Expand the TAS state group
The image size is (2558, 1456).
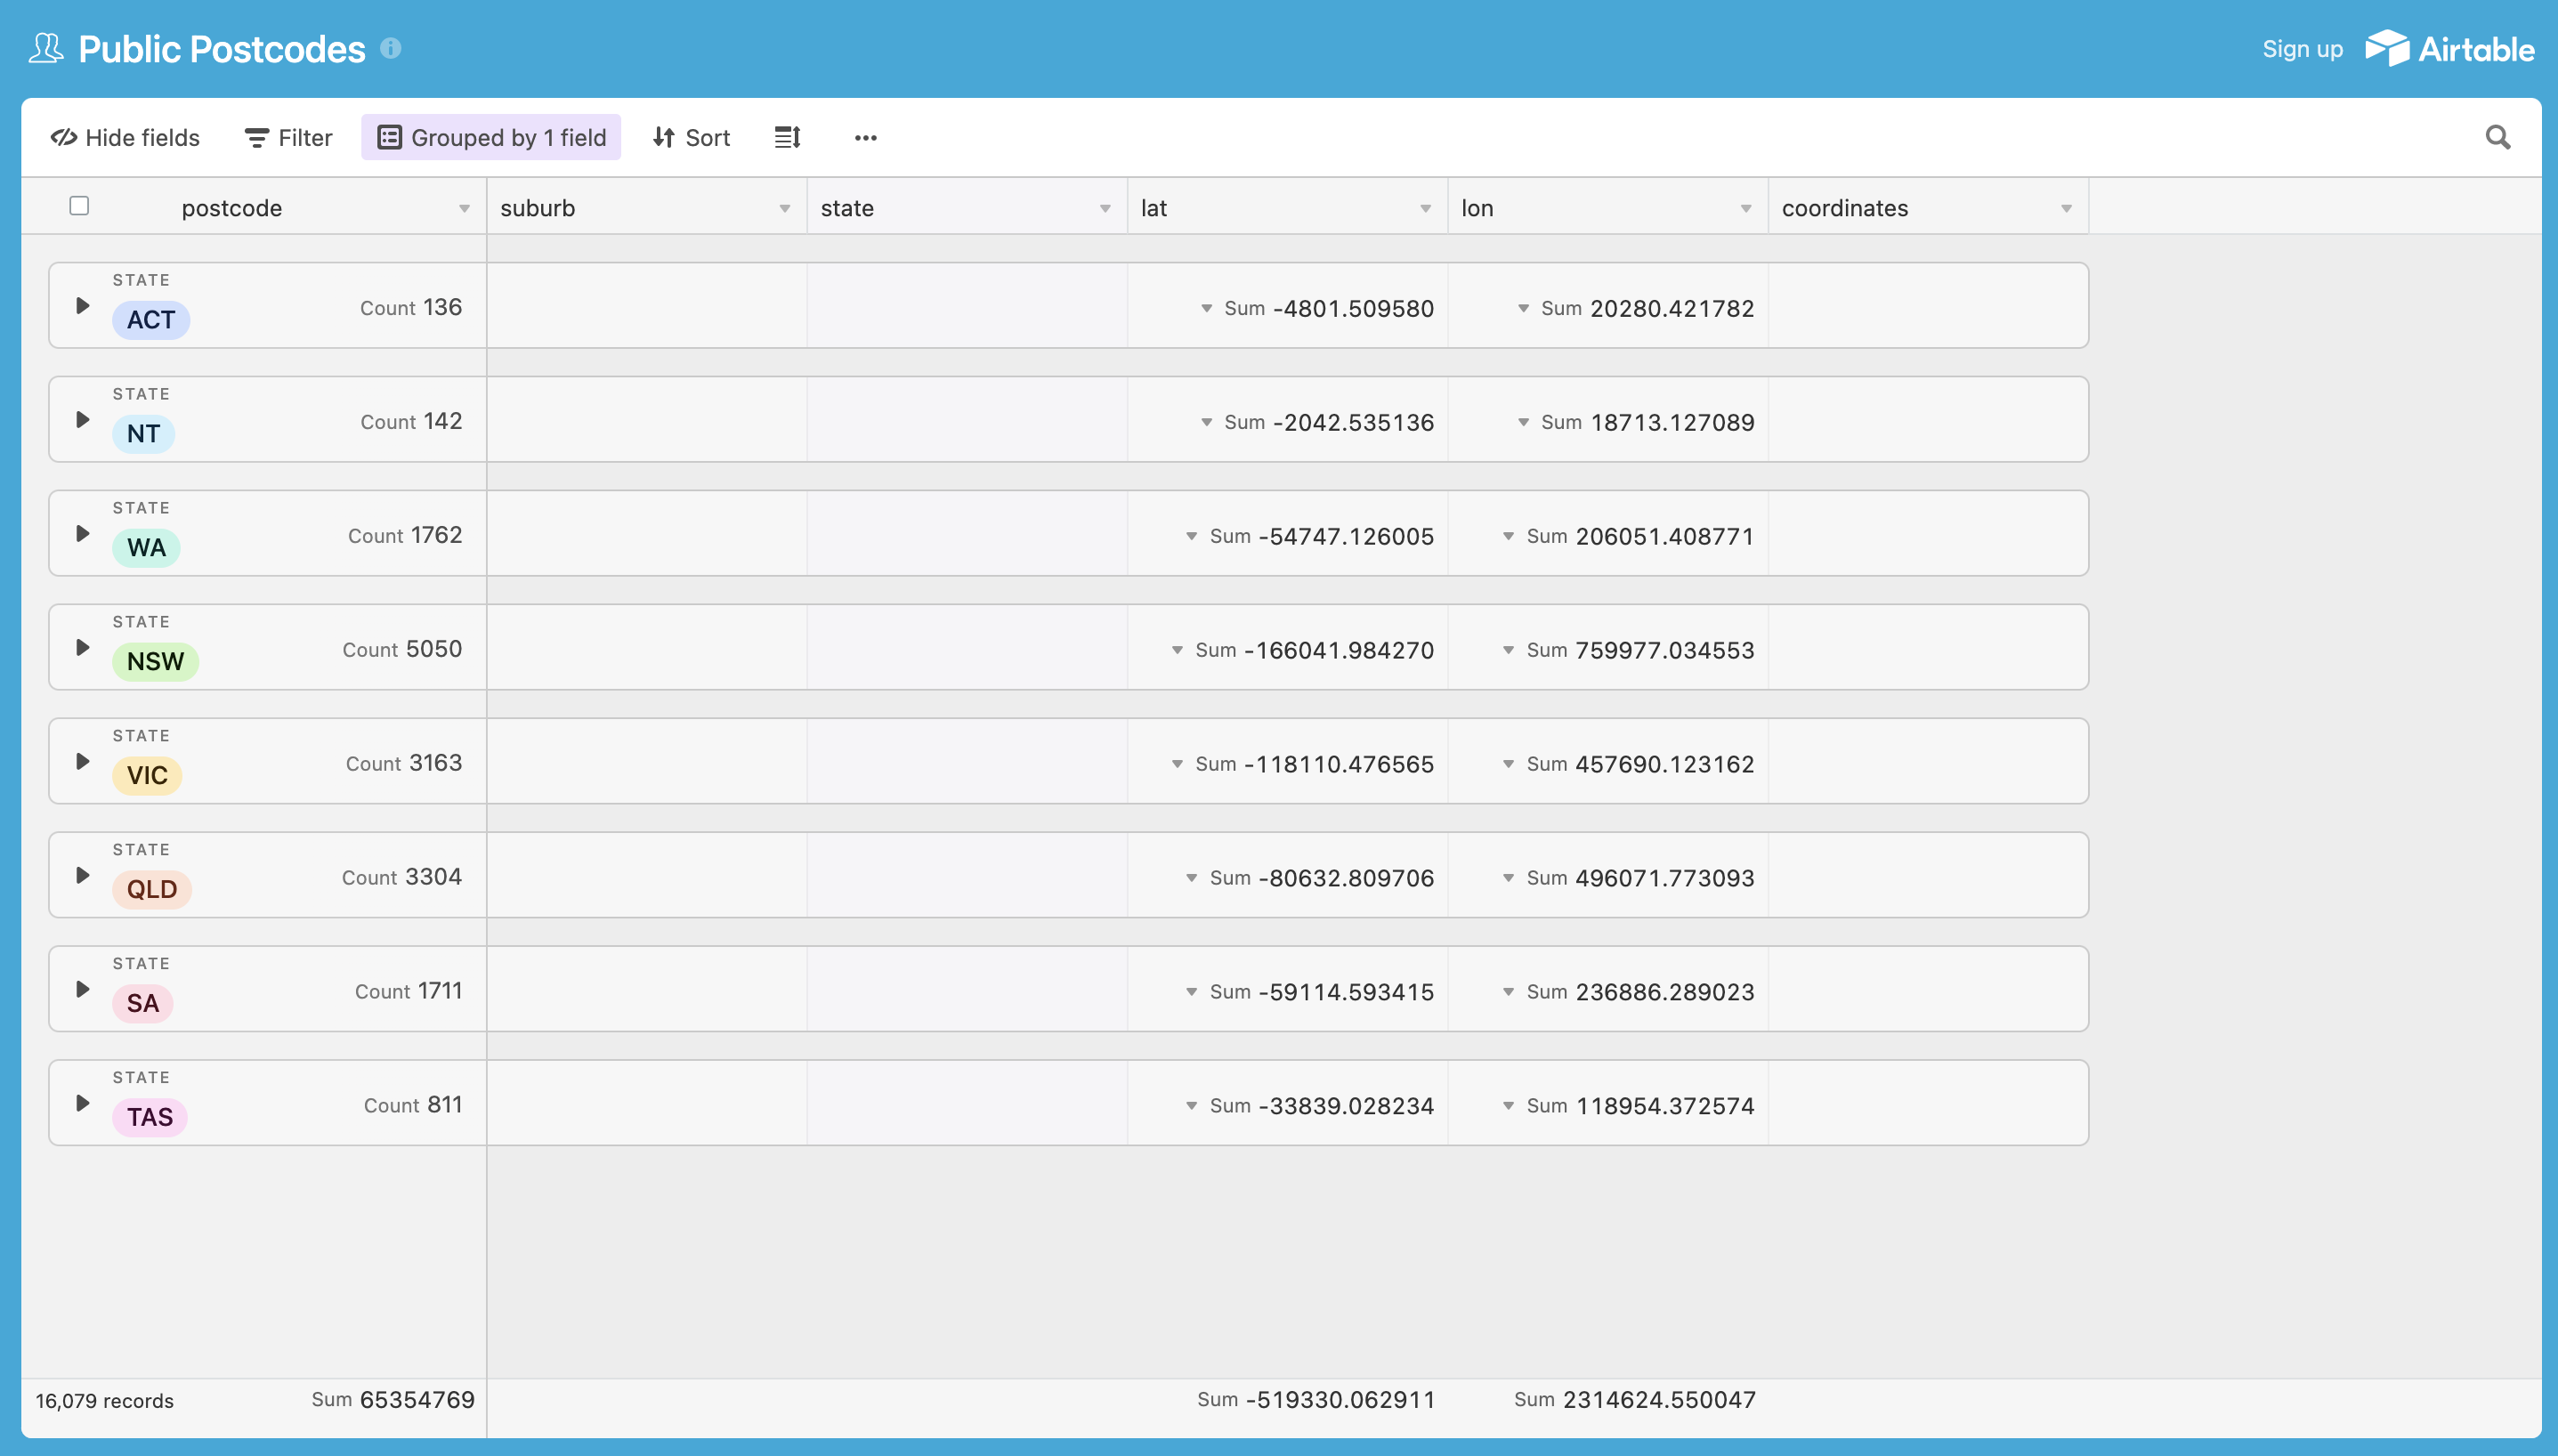[x=83, y=1103]
